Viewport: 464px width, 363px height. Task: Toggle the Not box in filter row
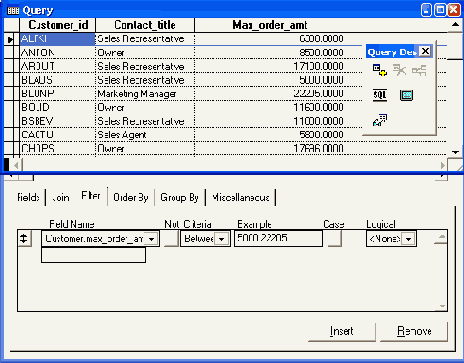tap(171, 239)
